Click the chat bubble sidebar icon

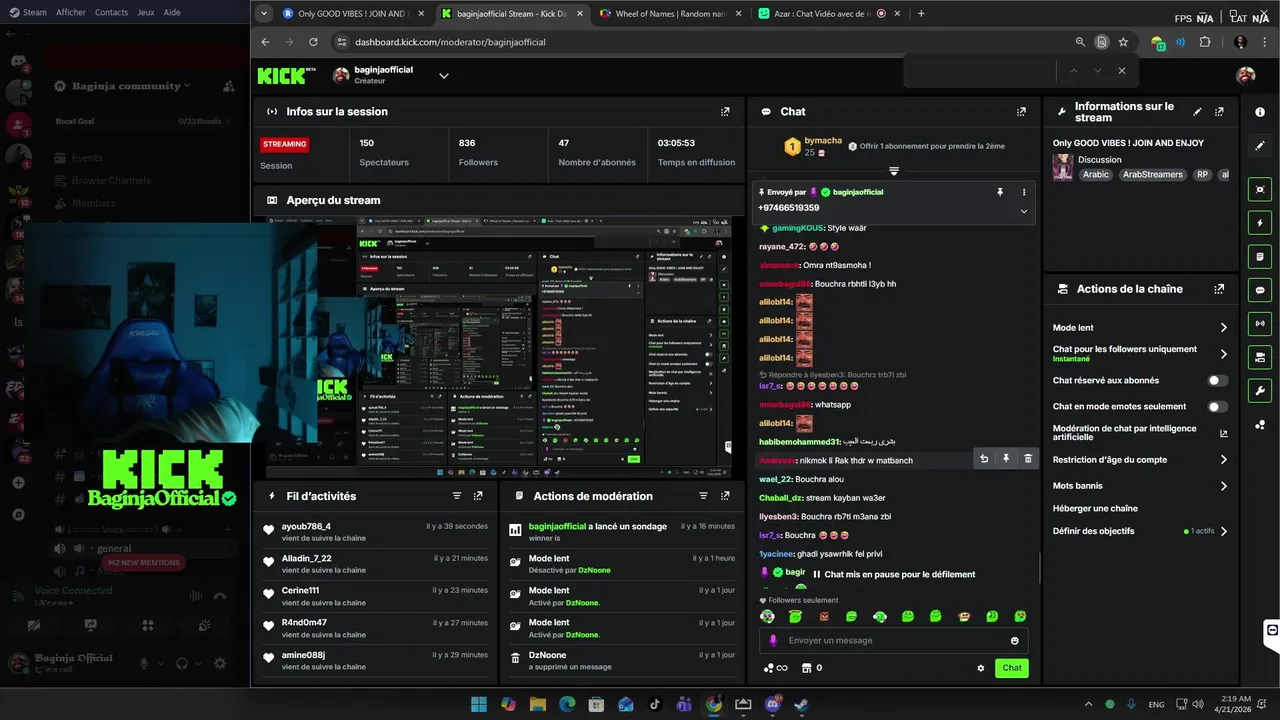1260,290
